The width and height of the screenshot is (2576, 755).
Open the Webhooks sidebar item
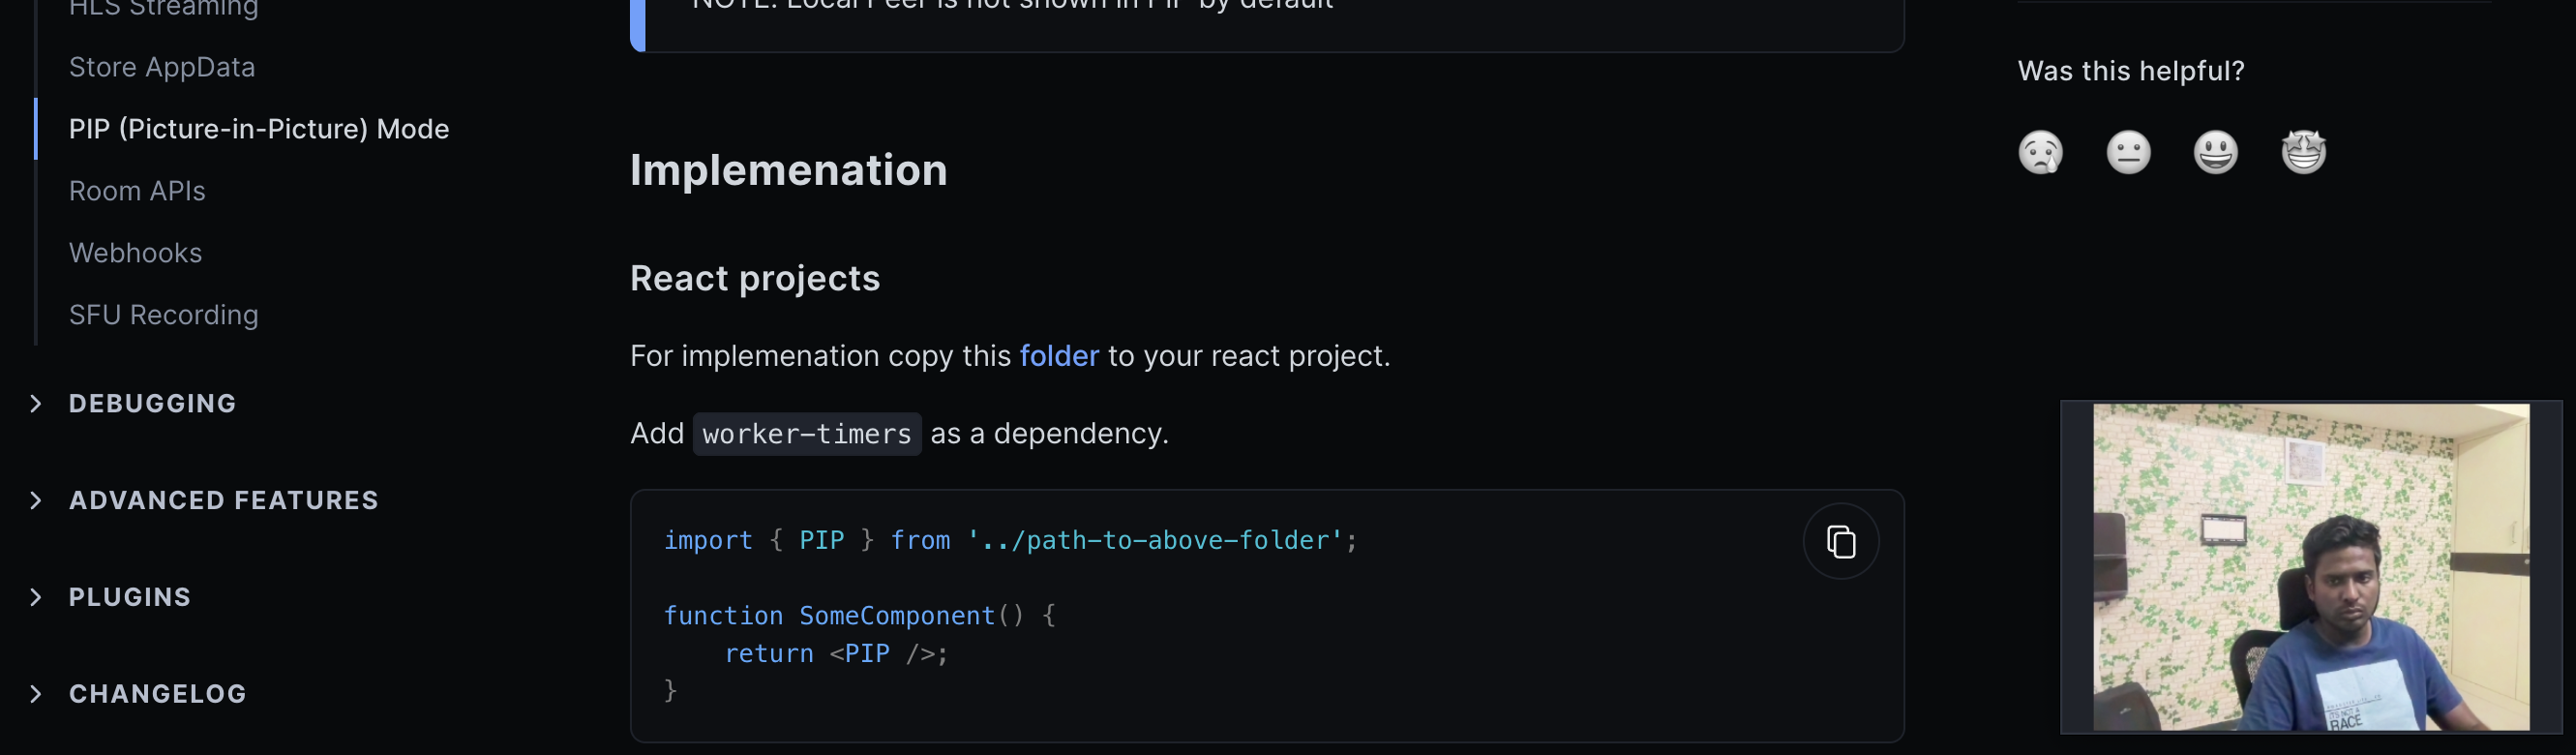click(135, 253)
